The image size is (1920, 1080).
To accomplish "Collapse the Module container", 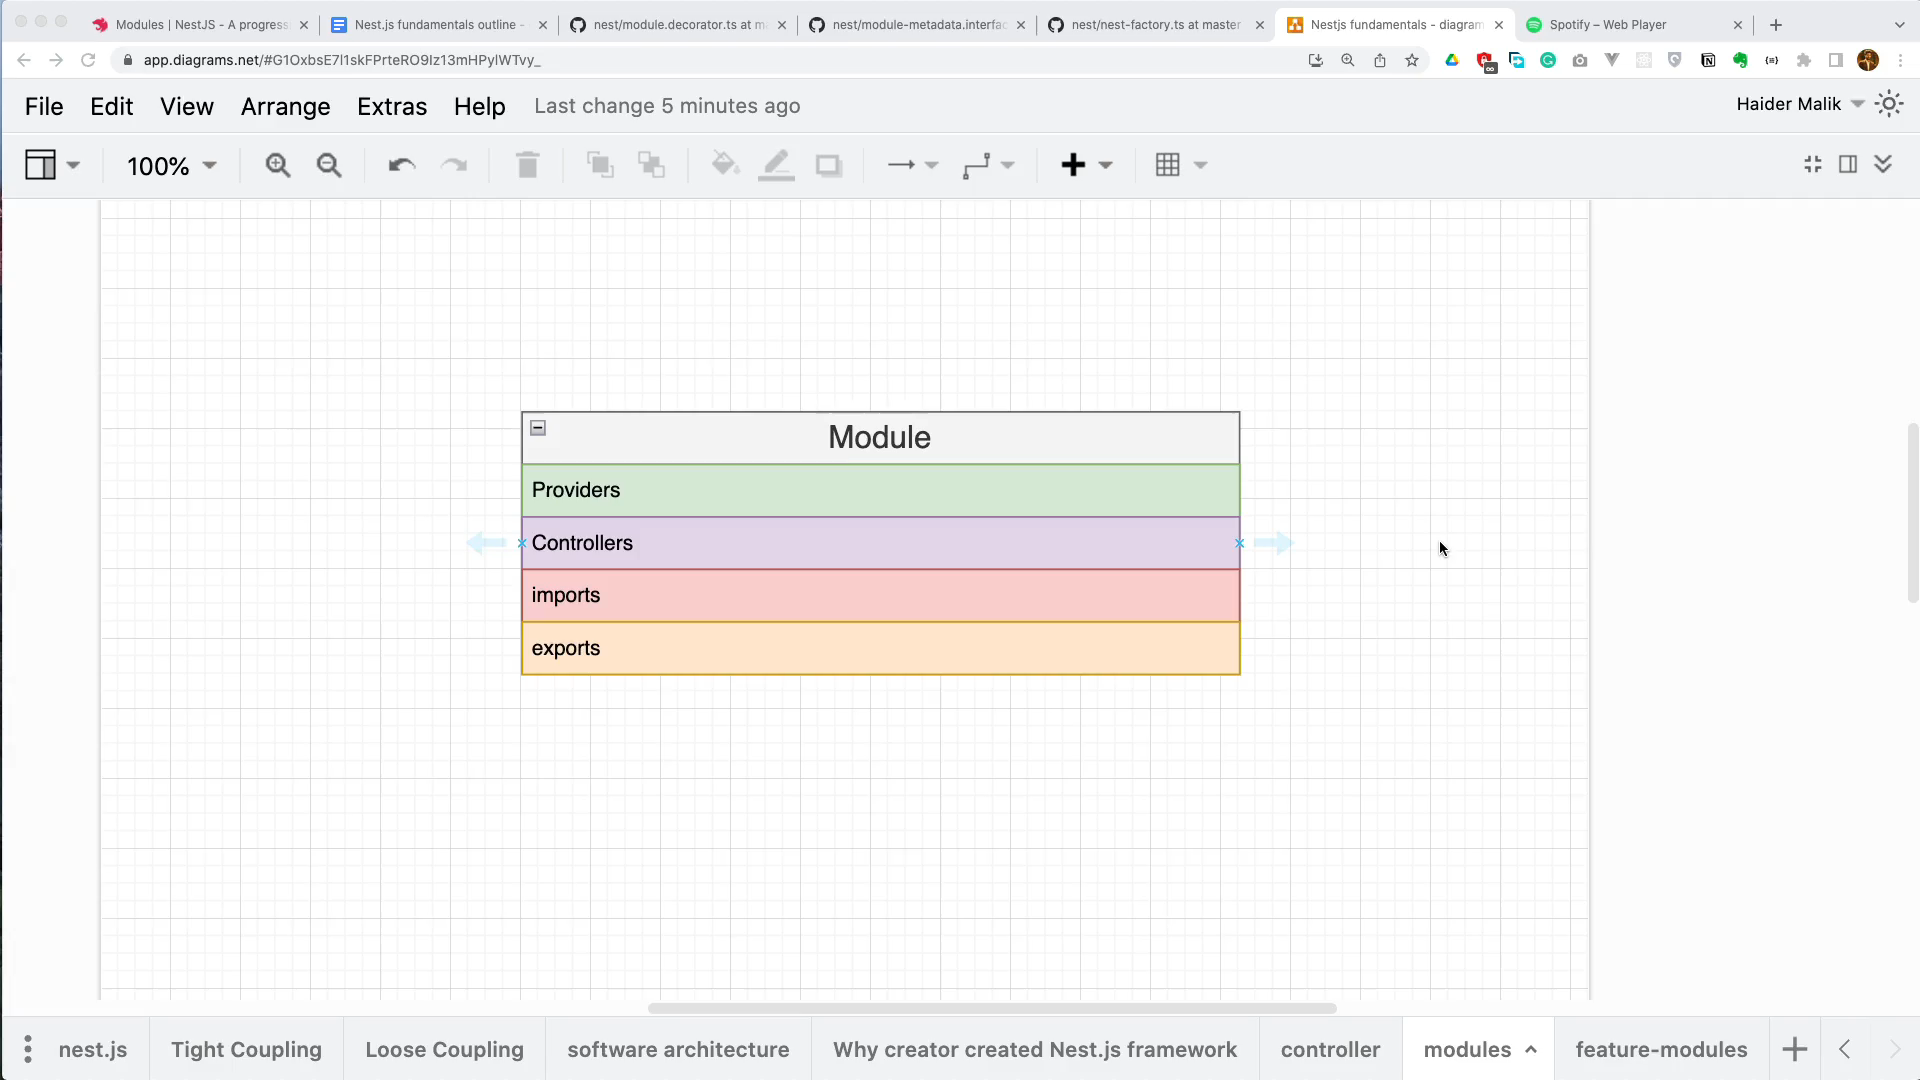I will click(538, 428).
